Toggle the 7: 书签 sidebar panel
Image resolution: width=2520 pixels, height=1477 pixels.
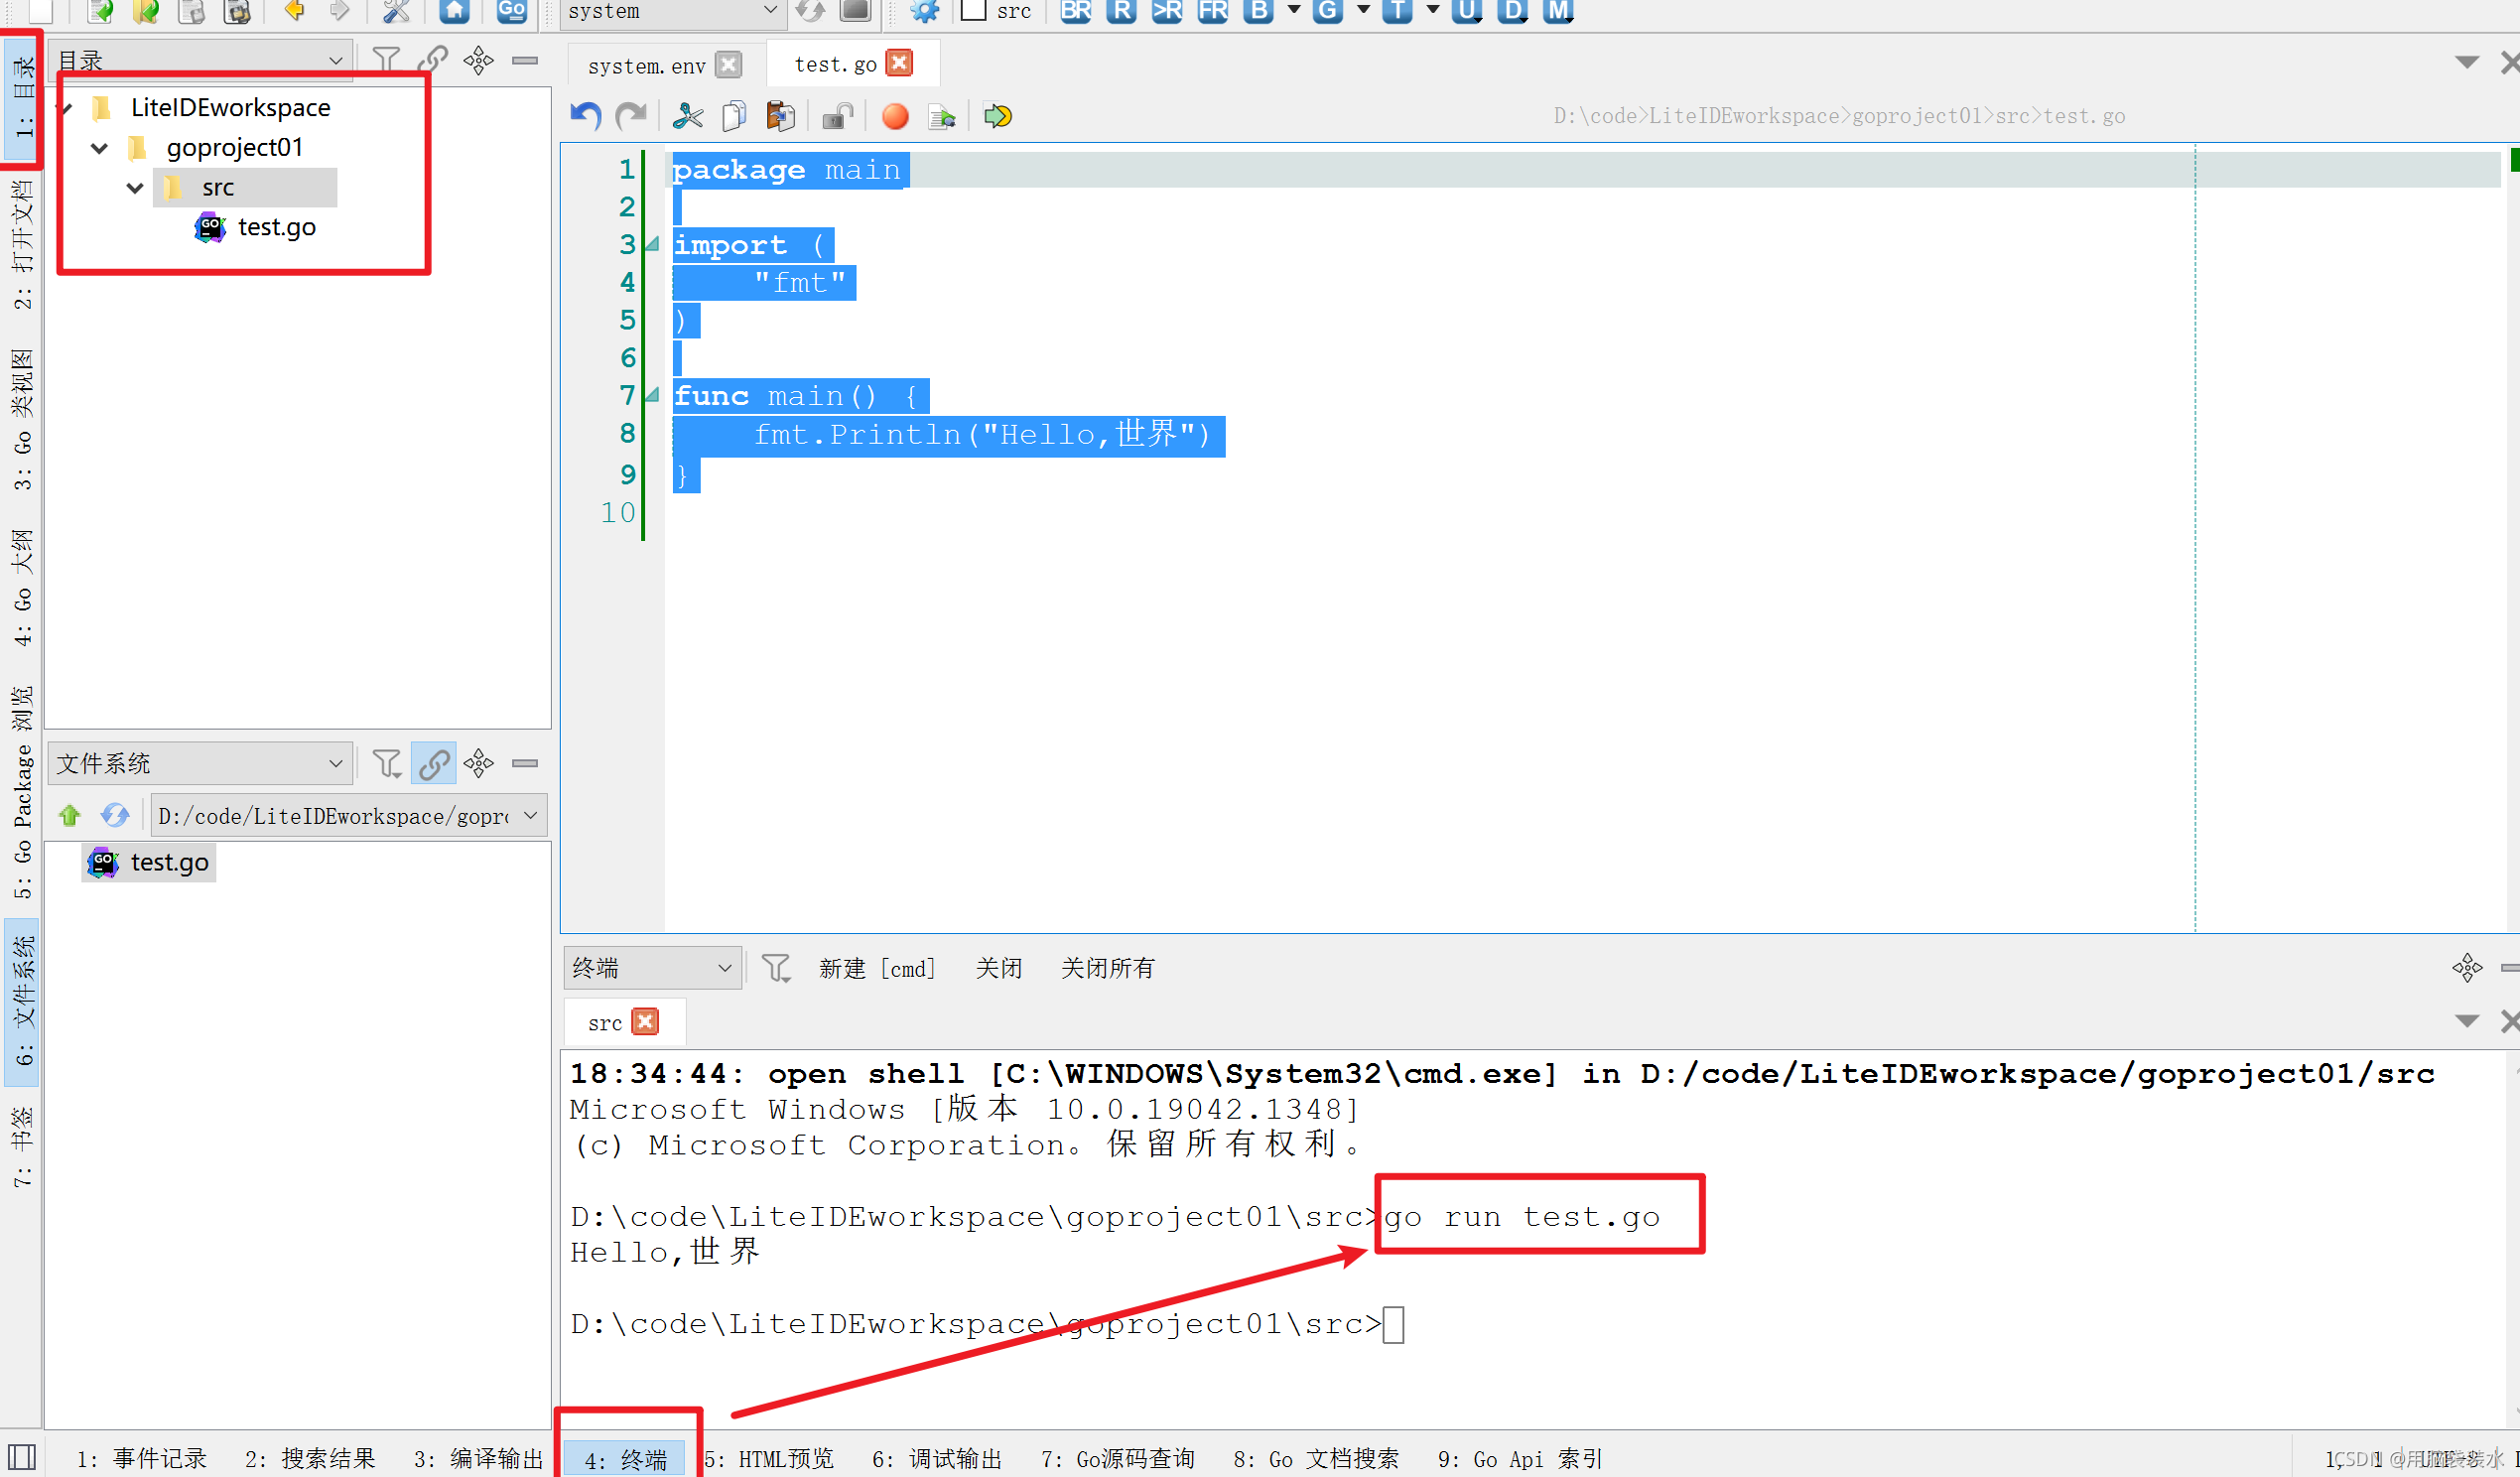pyautogui.click(x=22, y=1146)
